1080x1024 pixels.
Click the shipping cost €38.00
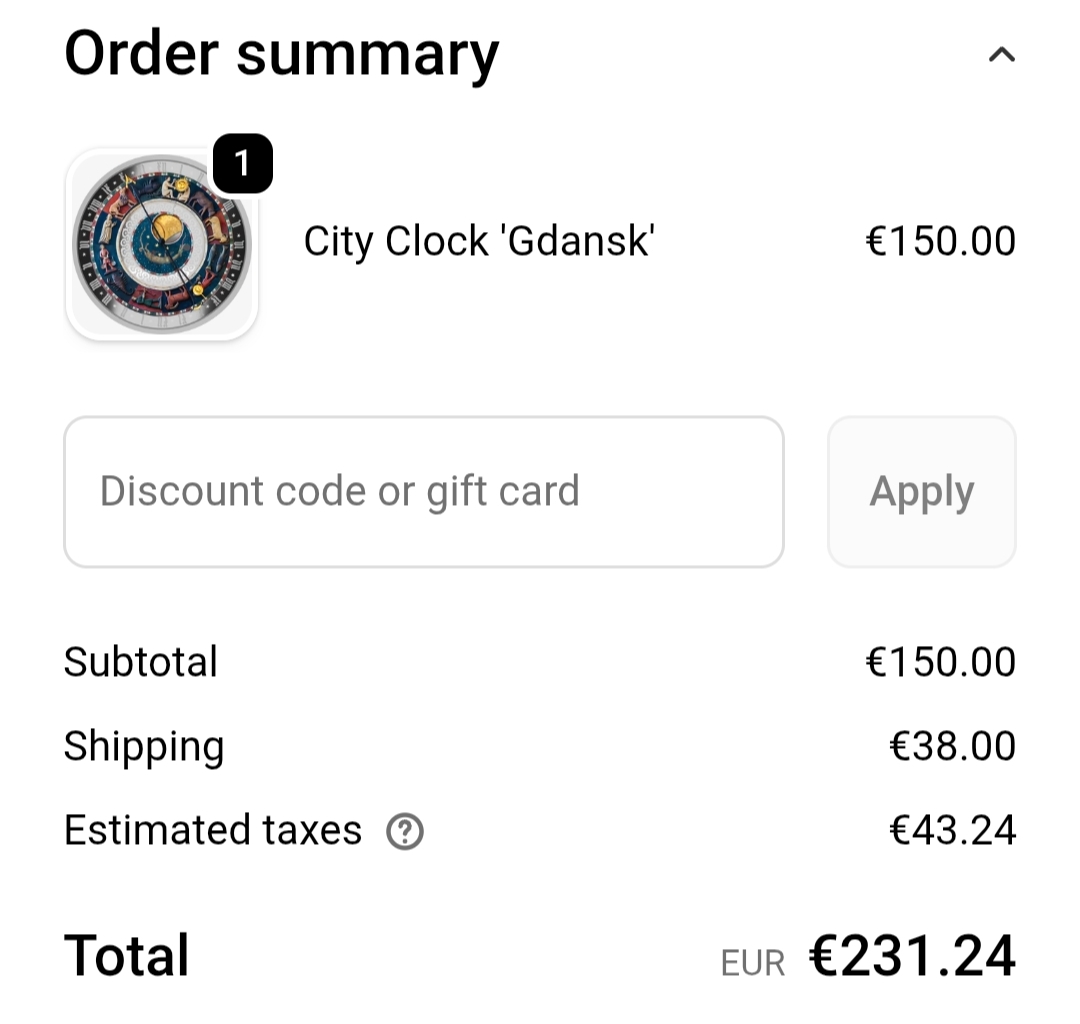pos(952,747)
